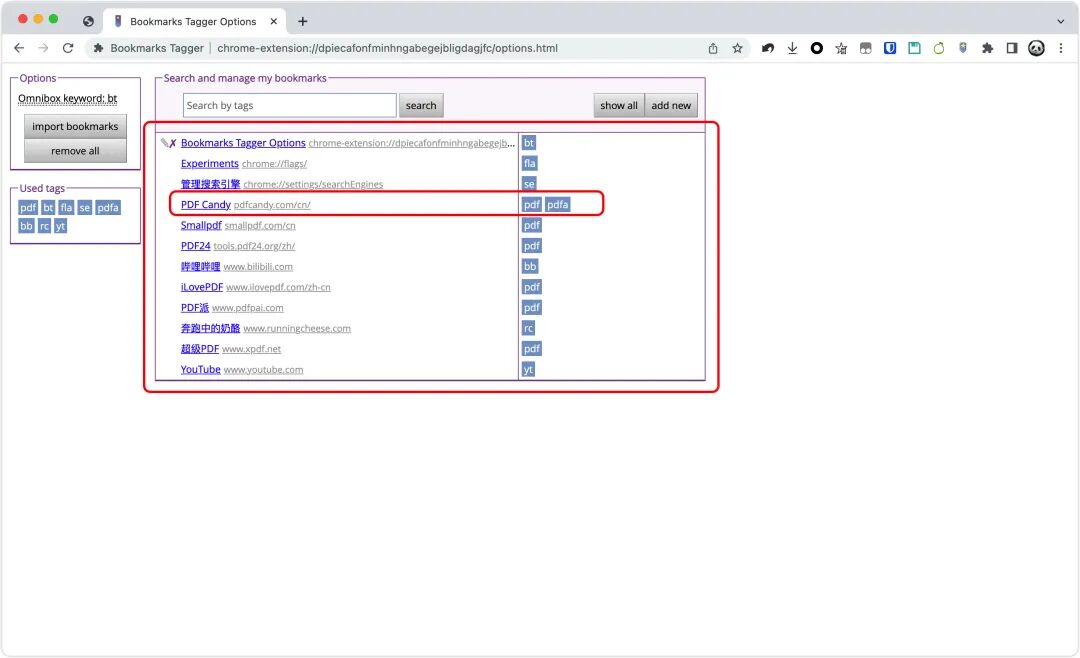
Task: Open the Bookmarks Tagger Options bookmark link
Action: tap(243, 143)
